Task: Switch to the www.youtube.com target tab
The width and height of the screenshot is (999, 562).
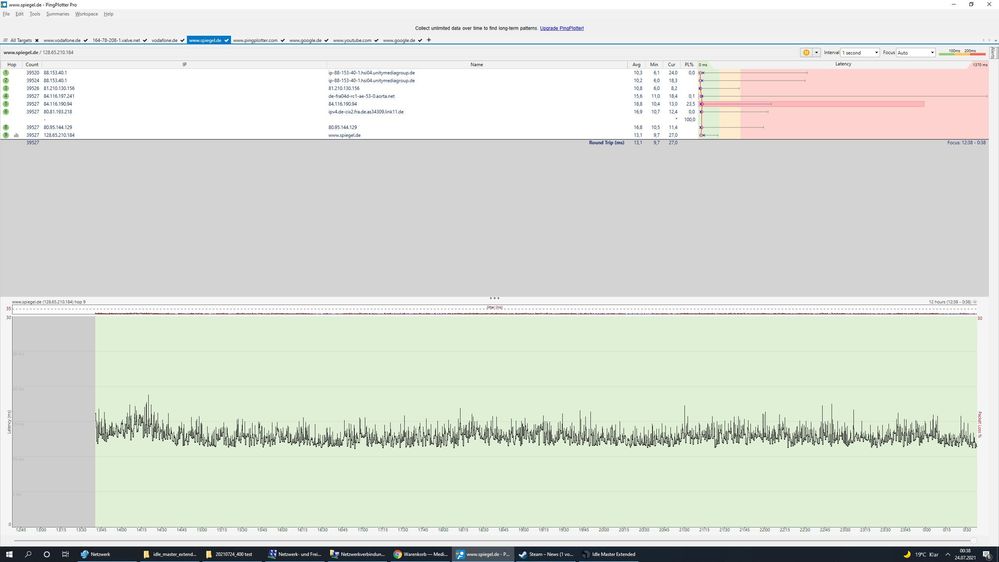Action: click(352, 40)
